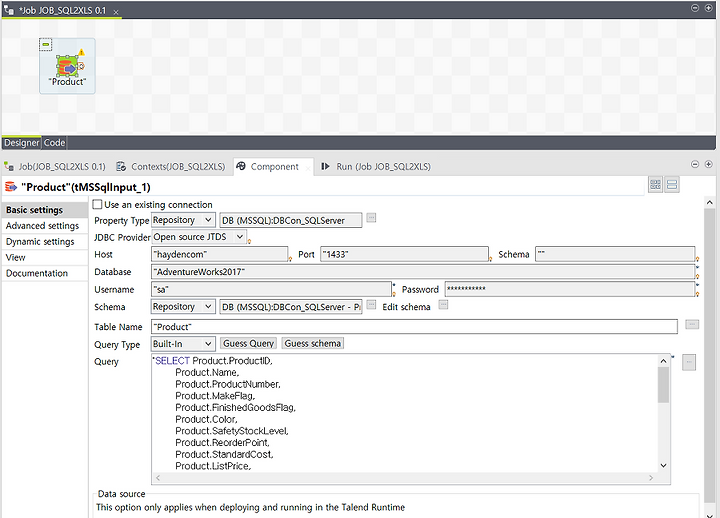Screen dimensions: 720x518
Task: Click the Edit schema ellipsis button
Action: (443, 304)
